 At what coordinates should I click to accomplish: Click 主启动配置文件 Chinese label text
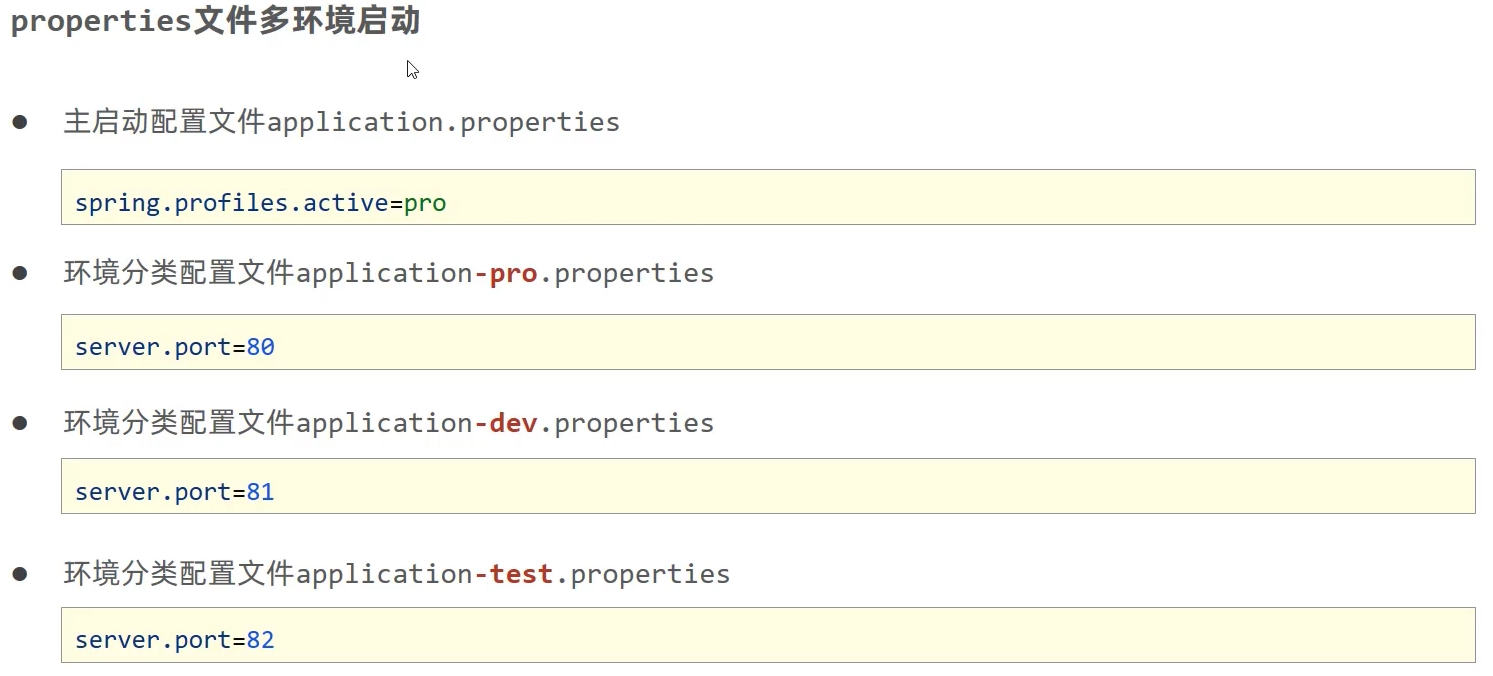click(165, 122)
